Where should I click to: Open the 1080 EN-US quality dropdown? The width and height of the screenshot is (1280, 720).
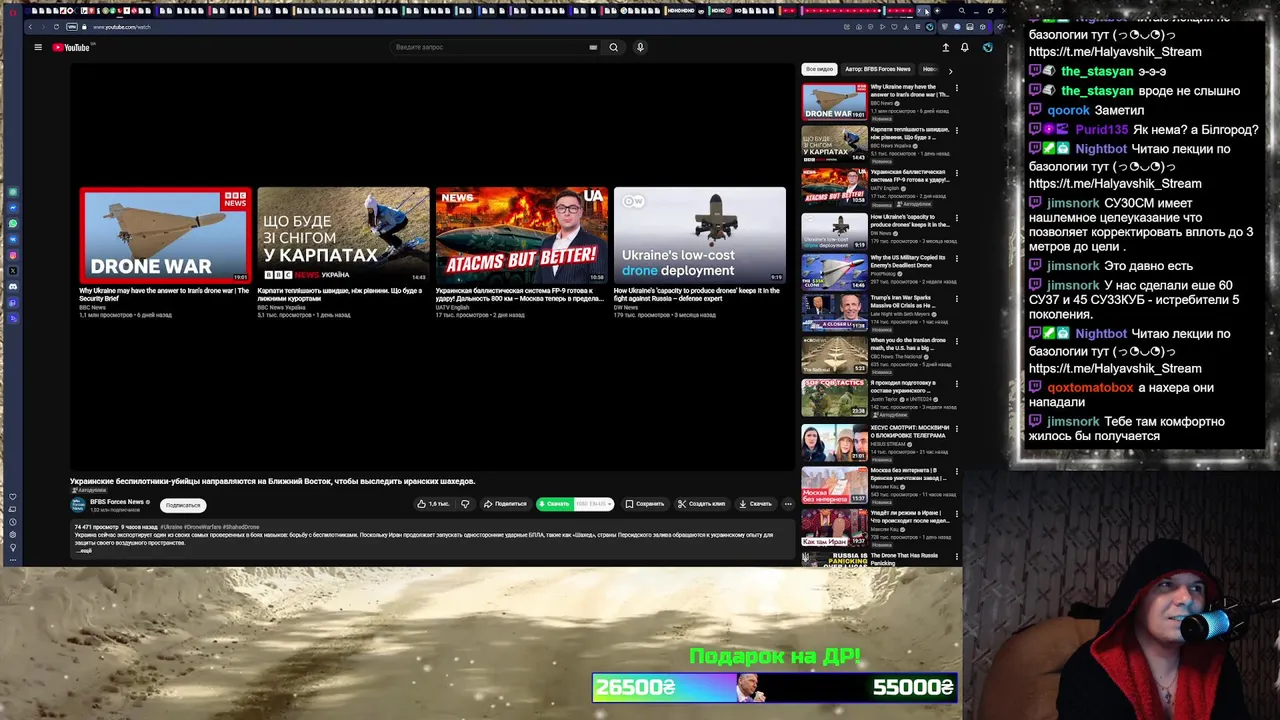point(594,504)
